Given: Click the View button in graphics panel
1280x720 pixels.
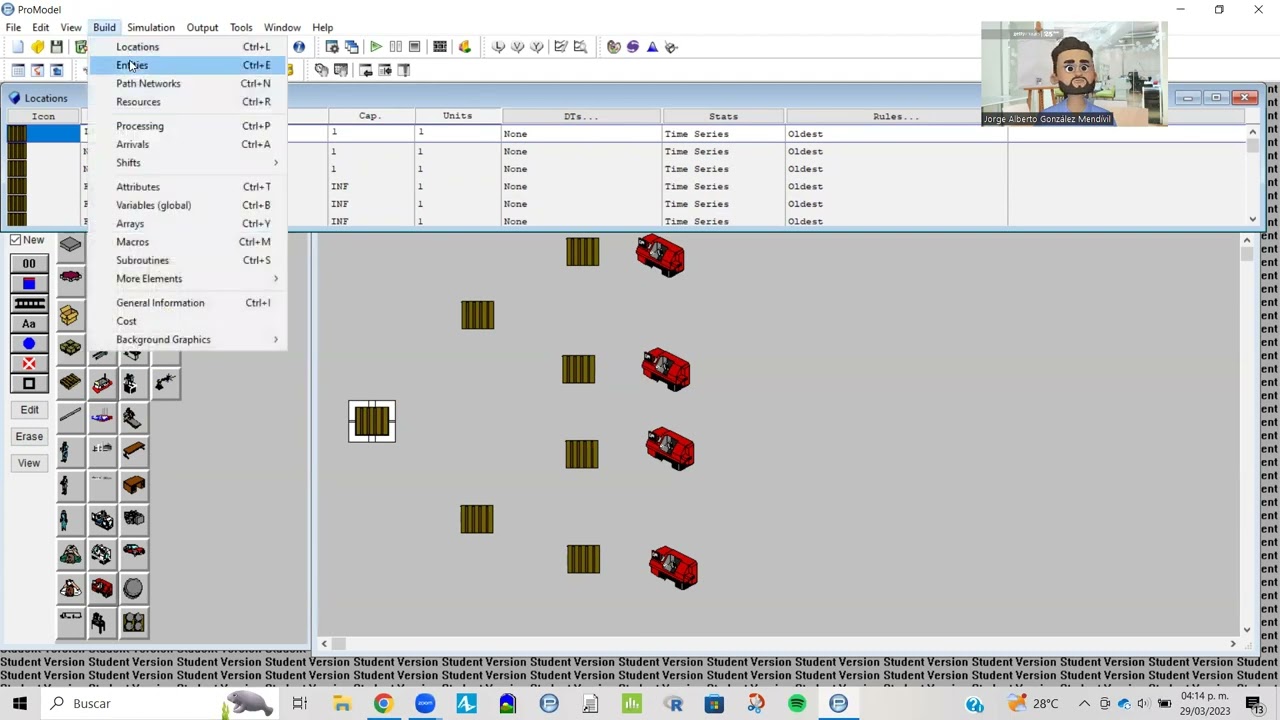Looking at the screenshot, I should click(29, 463).
